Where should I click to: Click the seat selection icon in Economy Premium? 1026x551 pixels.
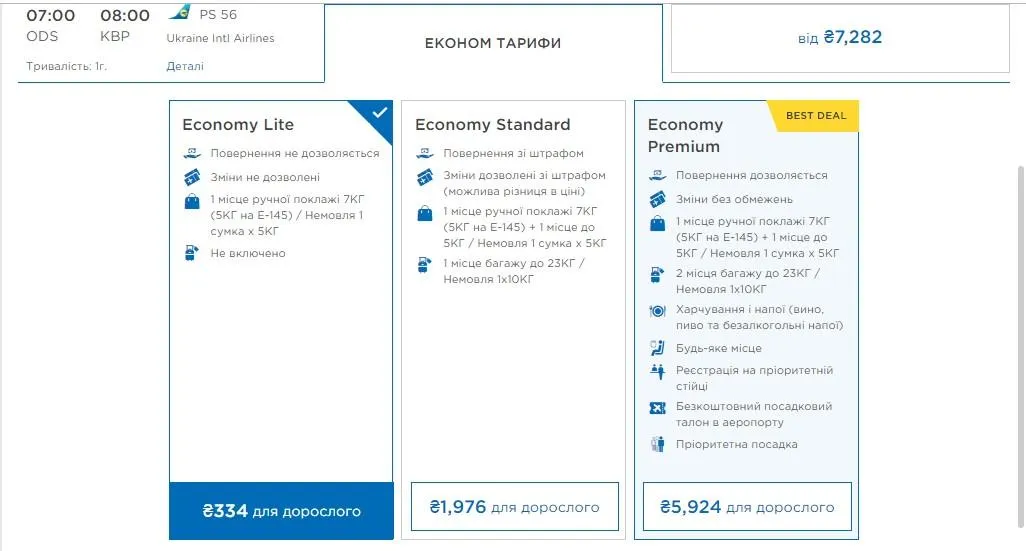[658, 348]
